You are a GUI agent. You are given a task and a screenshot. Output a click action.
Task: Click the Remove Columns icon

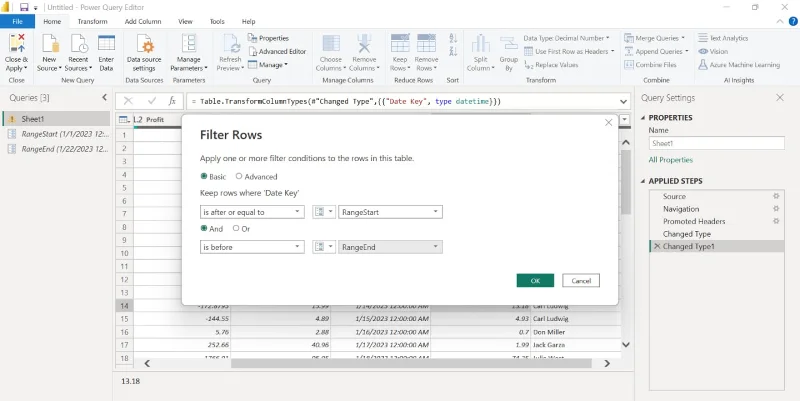coord(364,44)
